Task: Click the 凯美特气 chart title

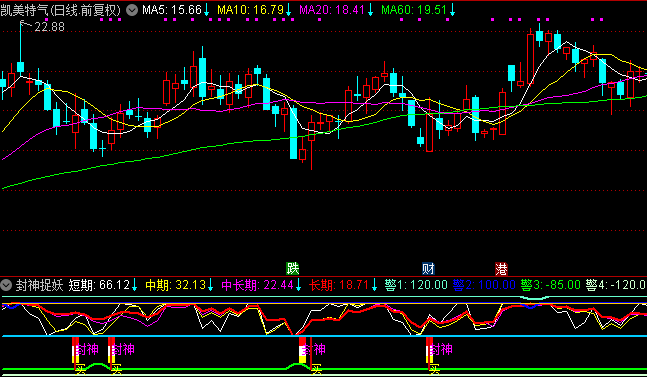Action: [x=61, y=10]
